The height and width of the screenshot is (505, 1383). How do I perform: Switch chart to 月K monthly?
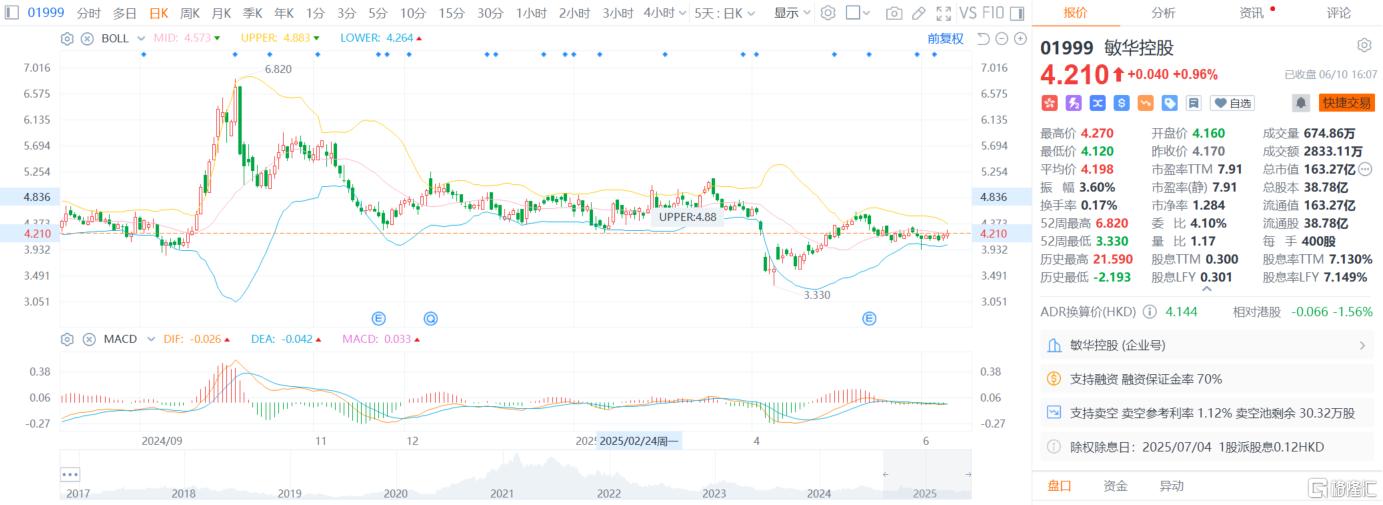[221, 13]
